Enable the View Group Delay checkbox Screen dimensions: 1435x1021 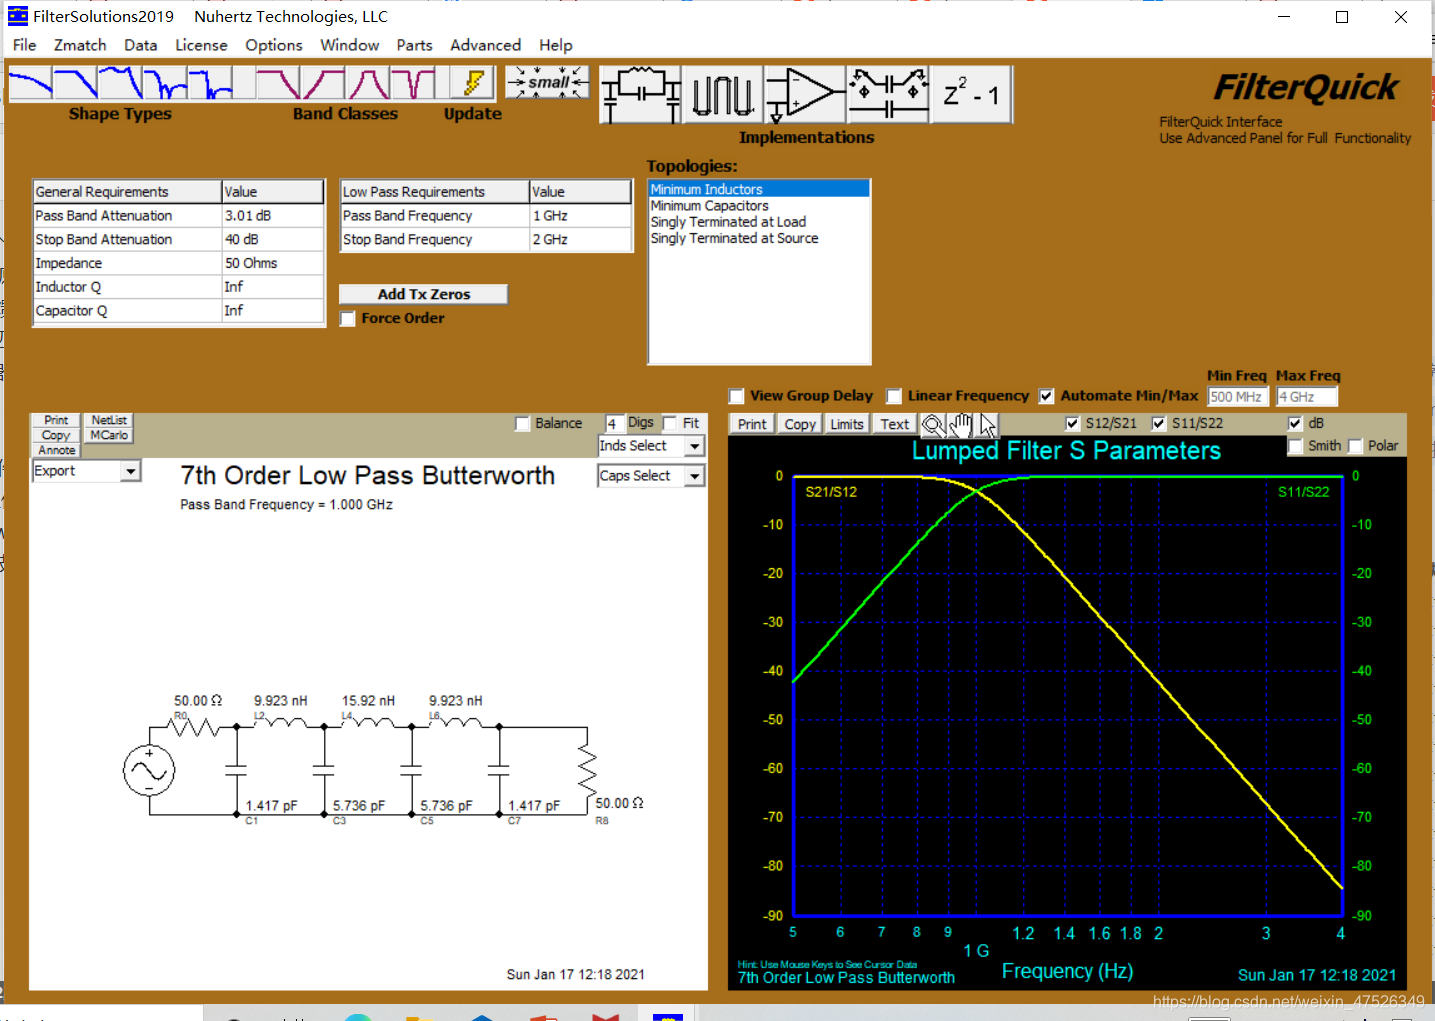(737, 396)
